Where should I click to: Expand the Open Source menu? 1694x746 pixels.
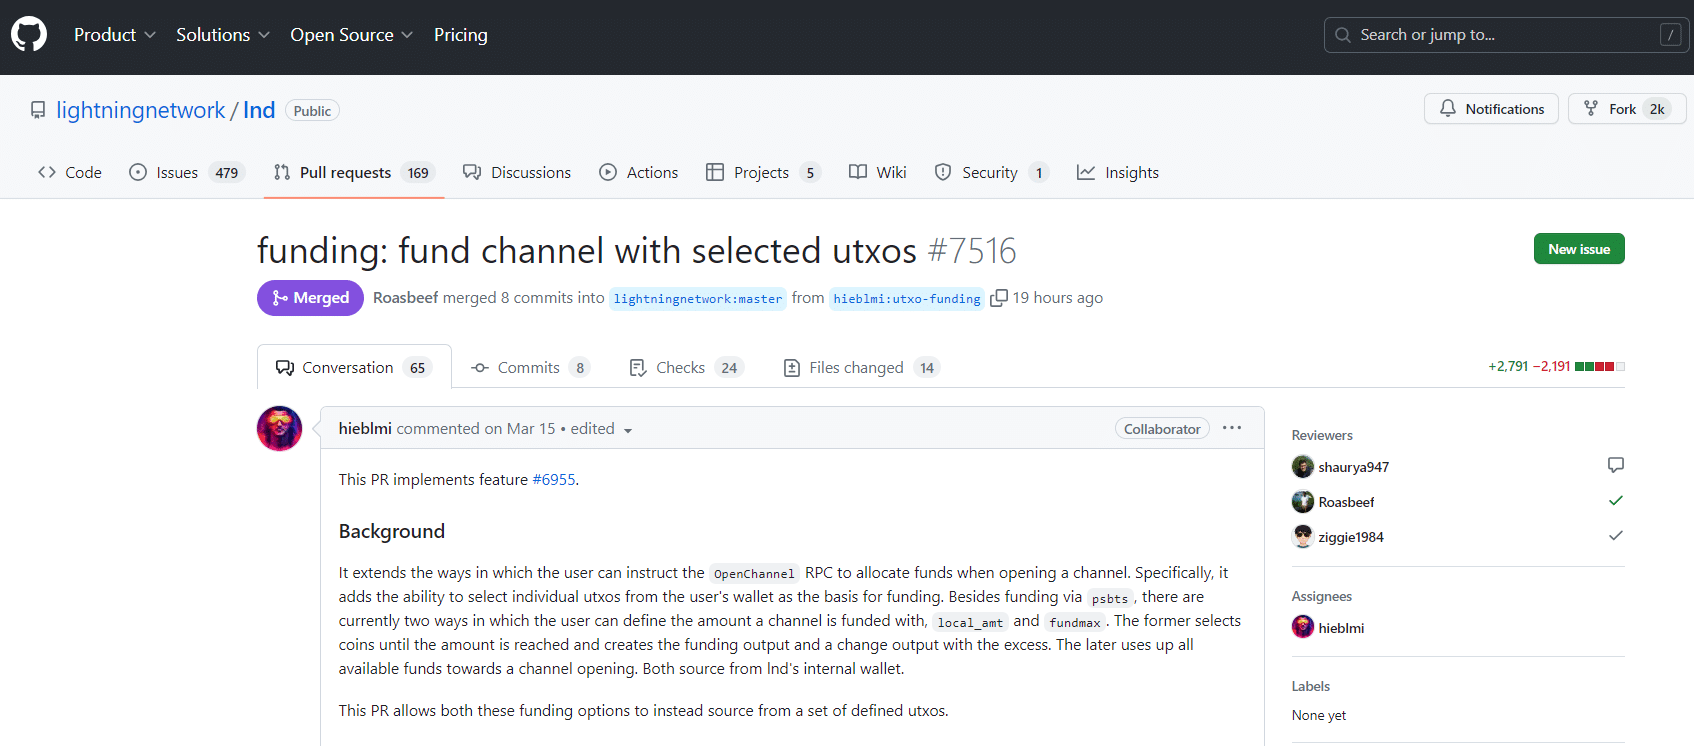coord(352,35)
